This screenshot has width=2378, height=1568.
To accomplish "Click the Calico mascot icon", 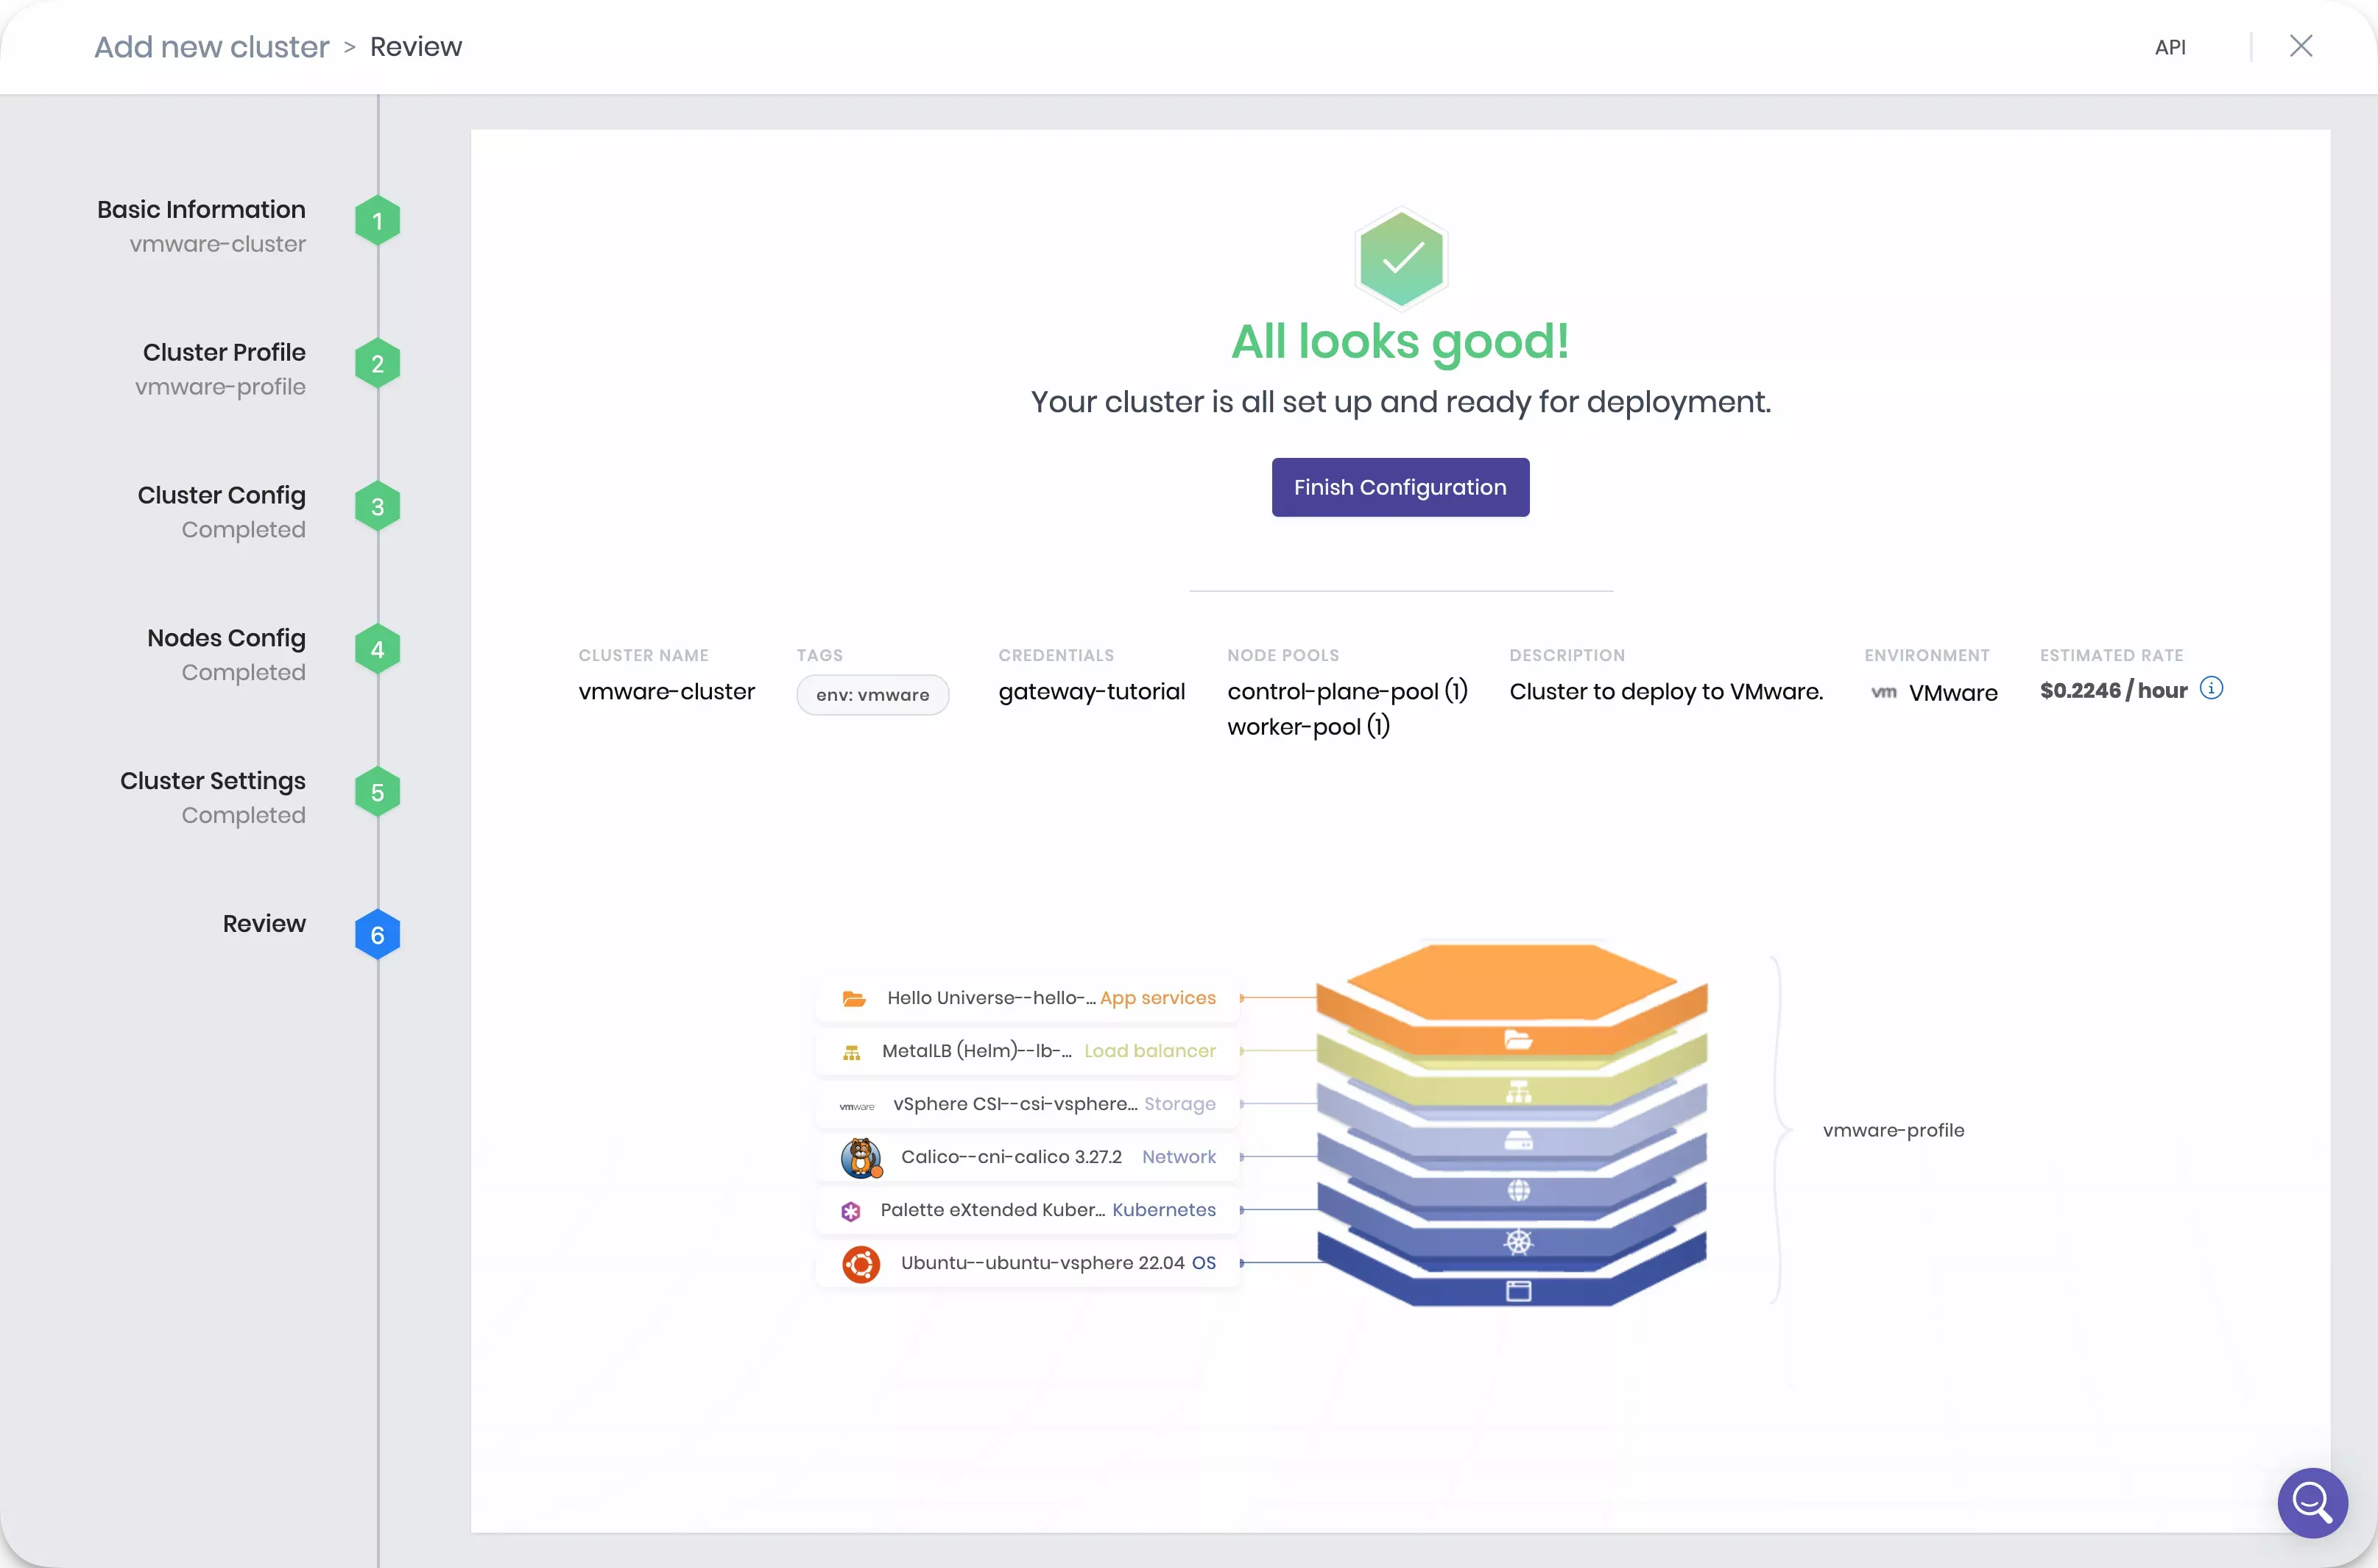I will (861, 1157).
